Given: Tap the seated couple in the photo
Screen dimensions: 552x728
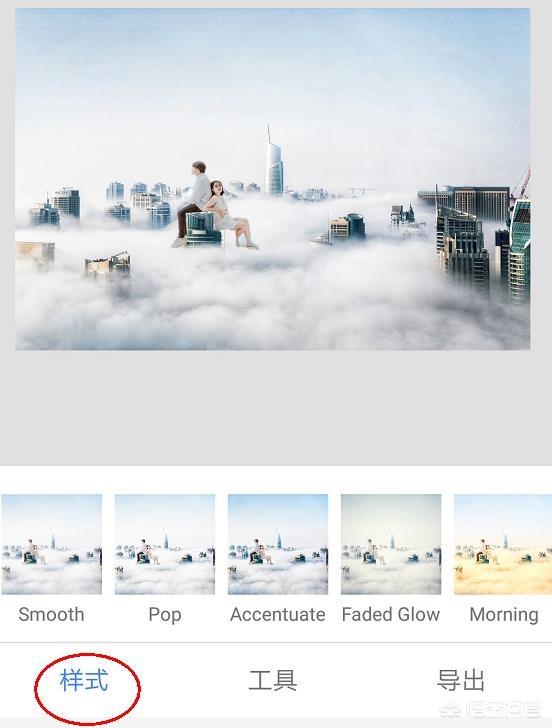Looking at the screenshot, I should tap(214, 204).
